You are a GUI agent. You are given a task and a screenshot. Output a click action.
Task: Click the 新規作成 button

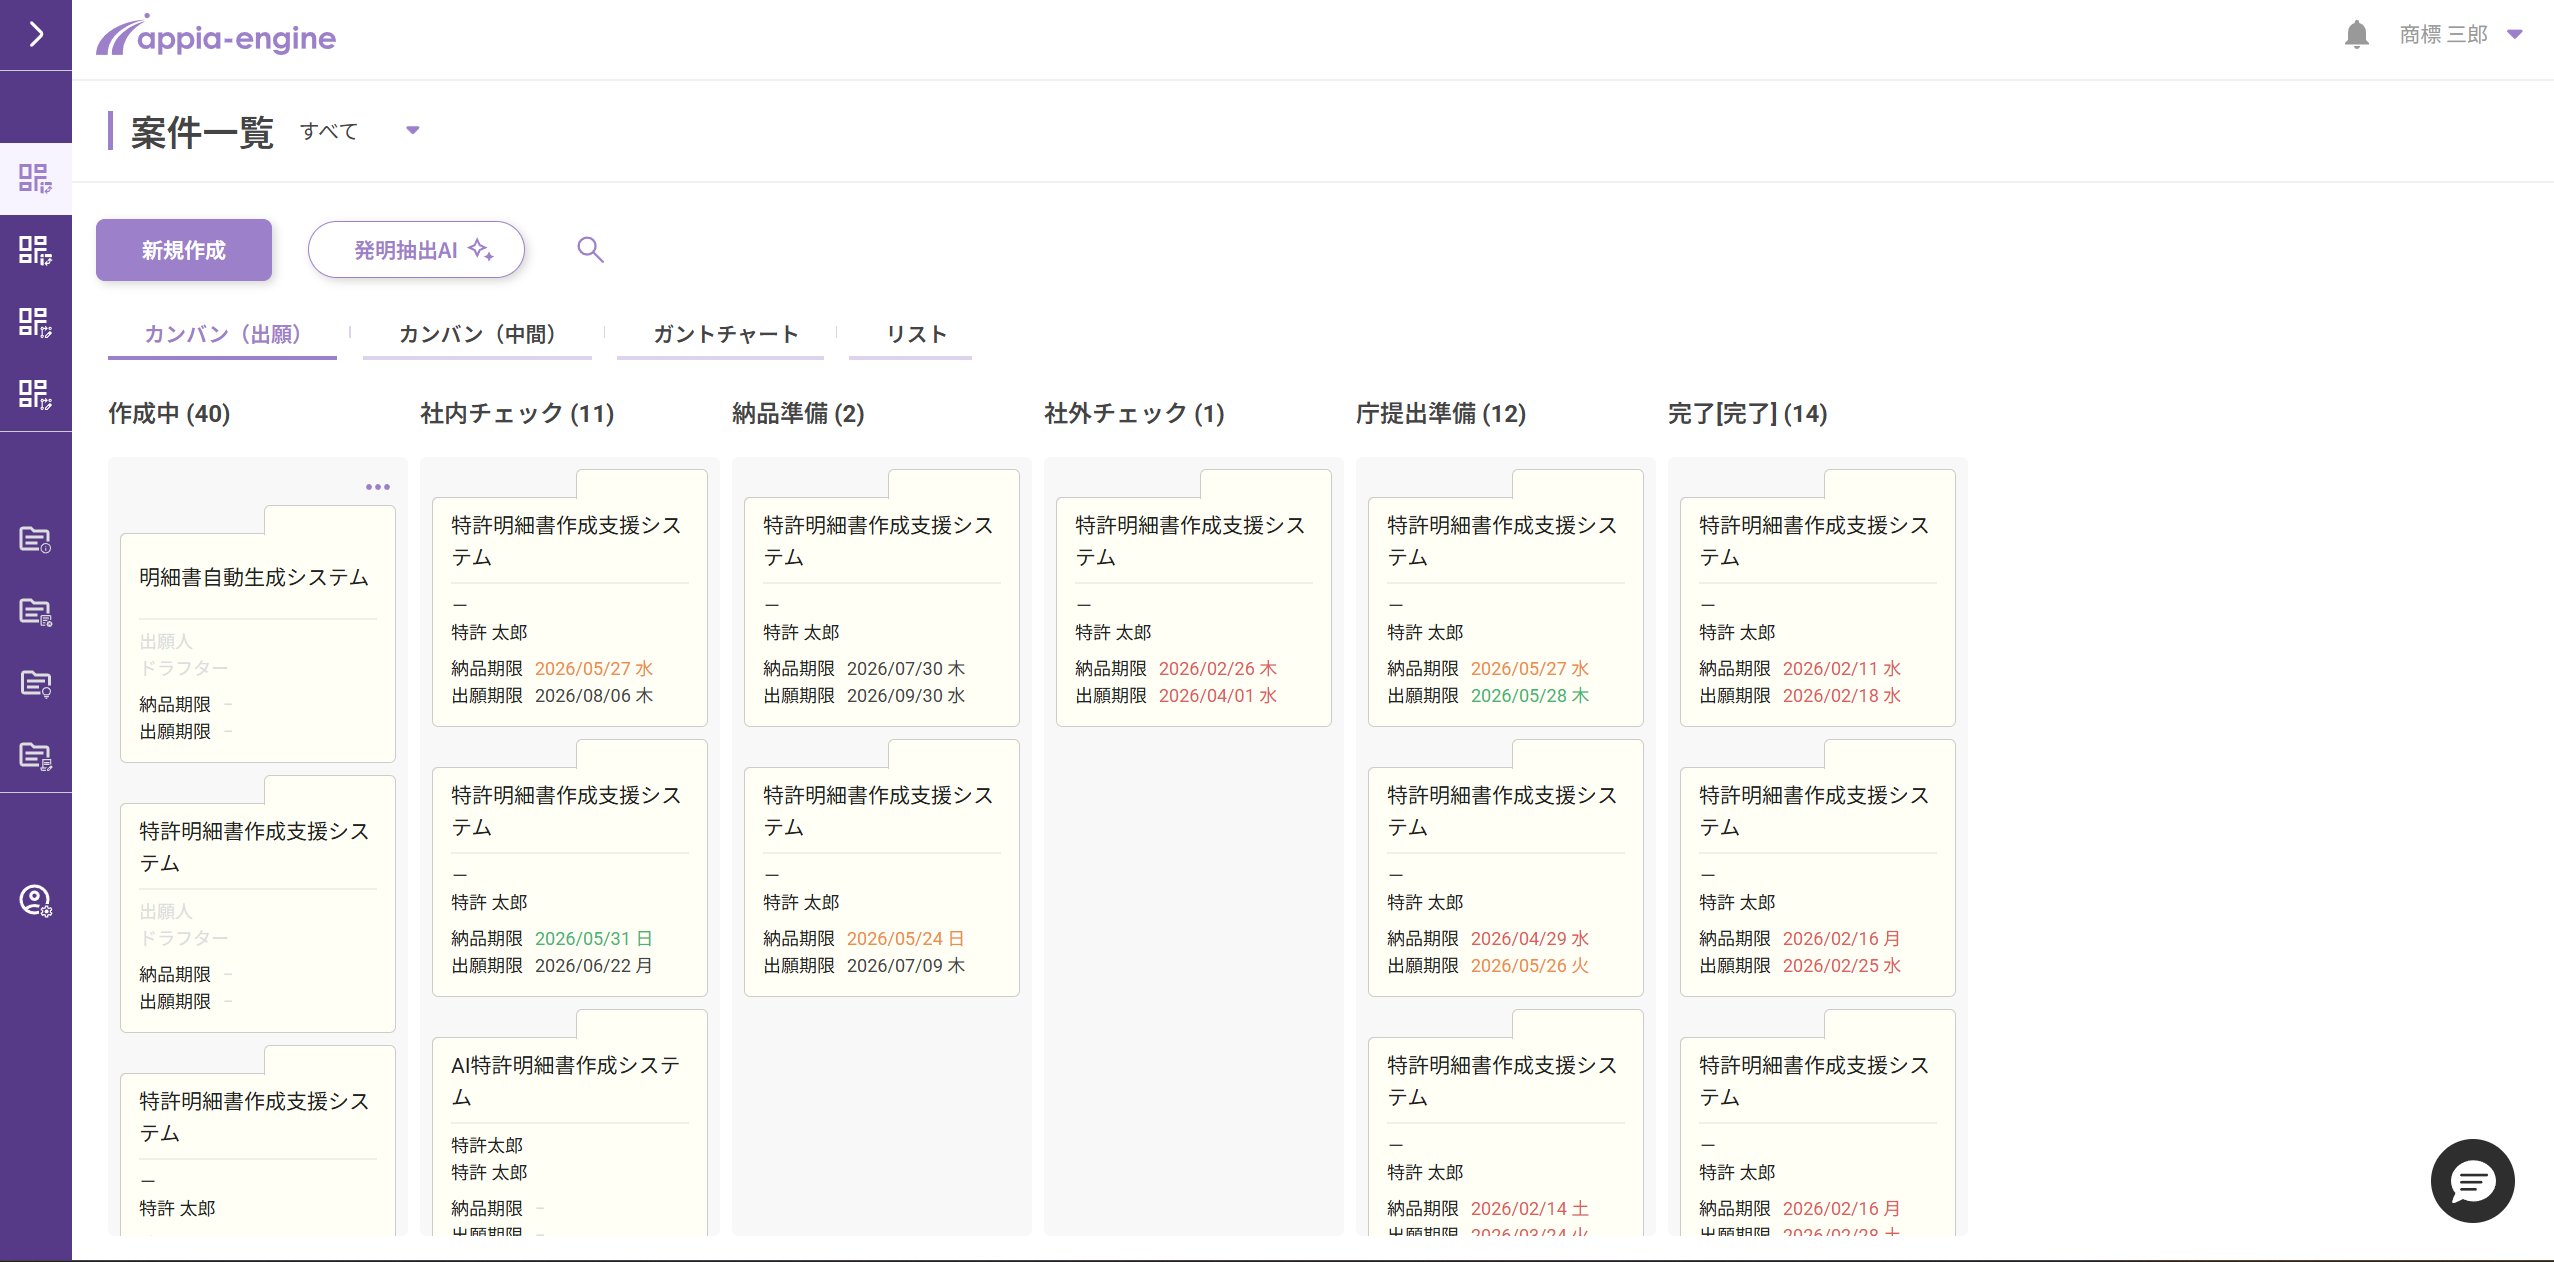184,250
